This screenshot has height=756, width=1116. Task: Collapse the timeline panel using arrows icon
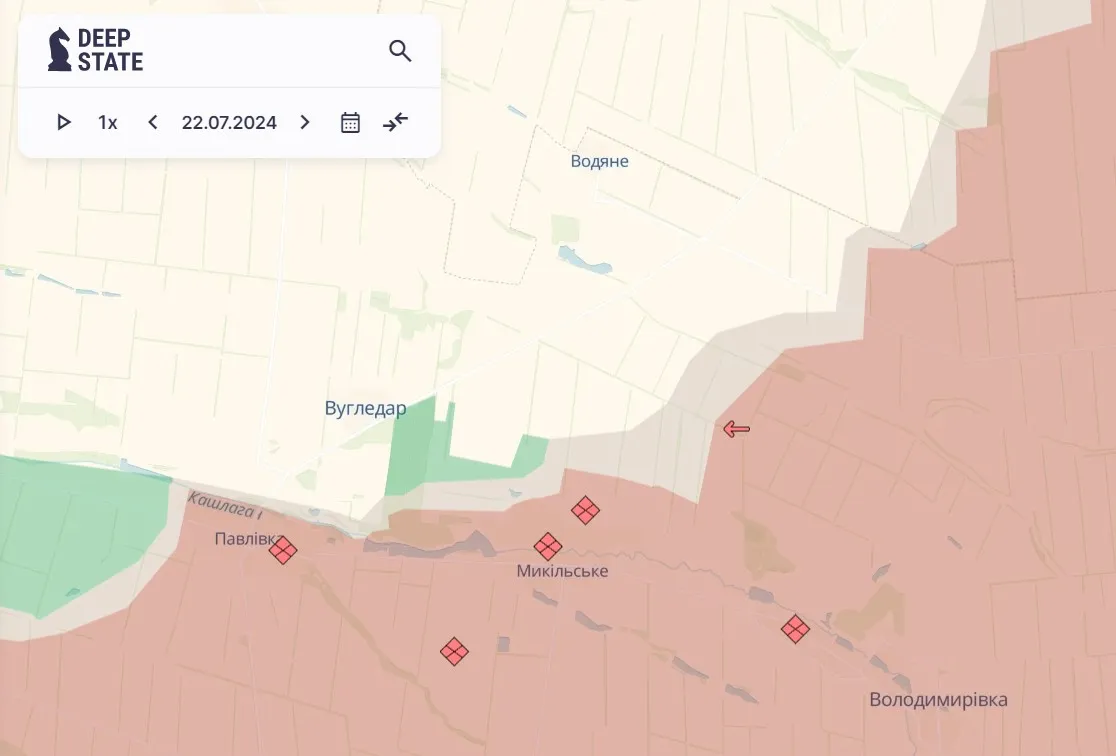[x=396, y=122]
